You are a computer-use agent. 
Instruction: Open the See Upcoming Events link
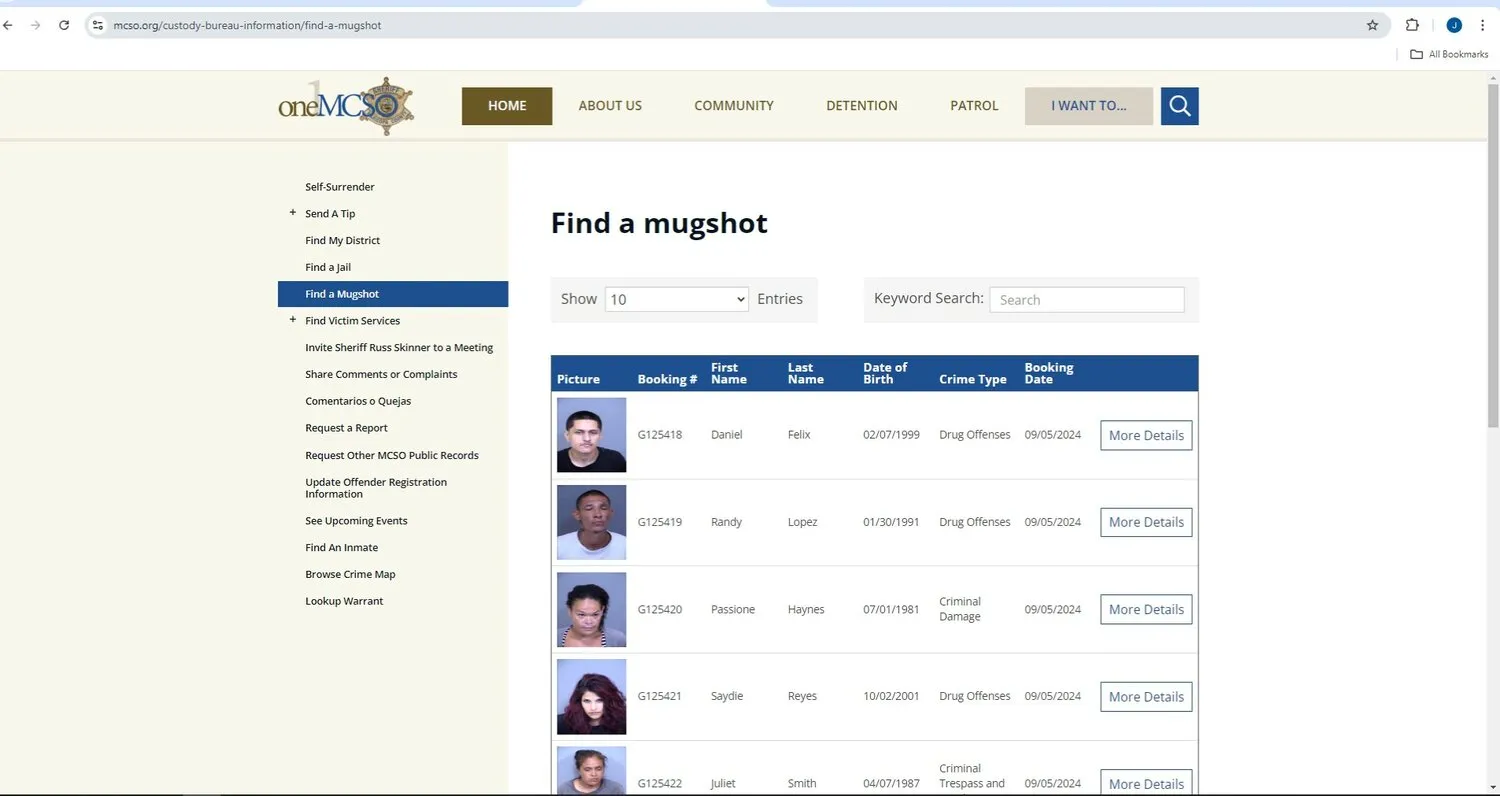pyautogui.click(x=356, y=521)
